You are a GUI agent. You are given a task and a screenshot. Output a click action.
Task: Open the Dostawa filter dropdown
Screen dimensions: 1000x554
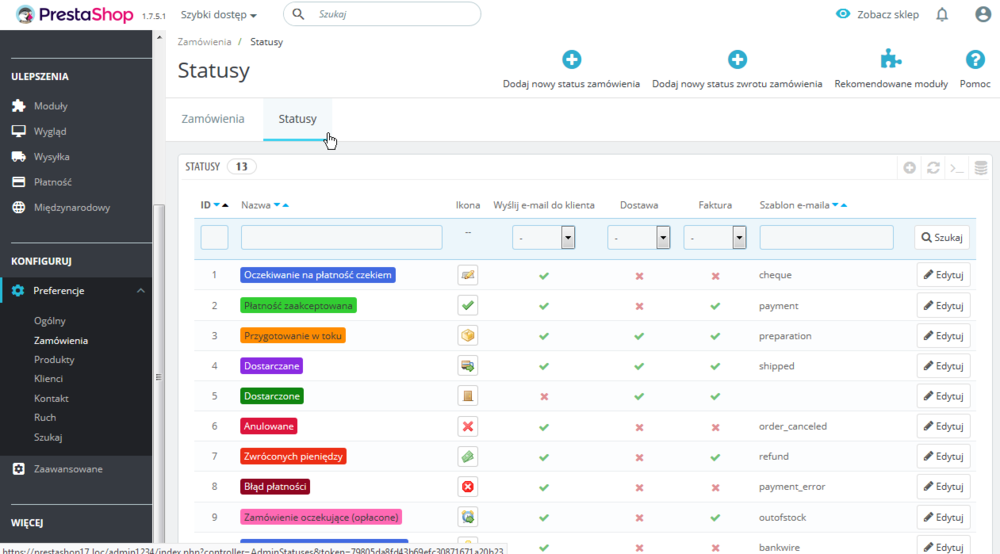pyautogui.click(x=638, y=237)
